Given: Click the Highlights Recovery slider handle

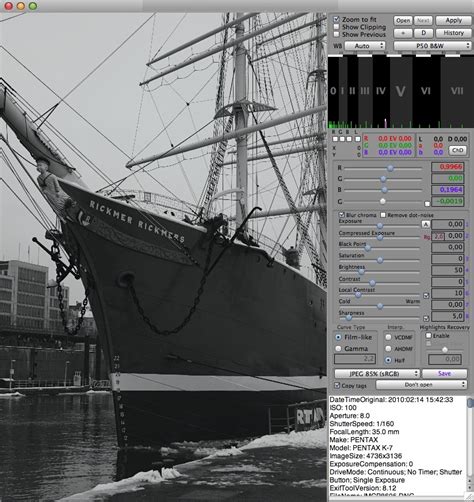Looking at the screenshot, I should pyautogui.click(x=445, y=350).
